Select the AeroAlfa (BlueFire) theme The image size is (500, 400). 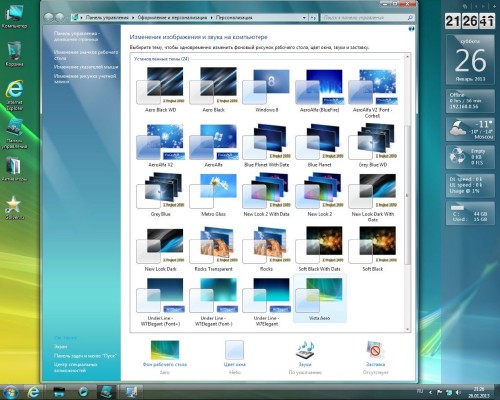[x=319, y=91]
